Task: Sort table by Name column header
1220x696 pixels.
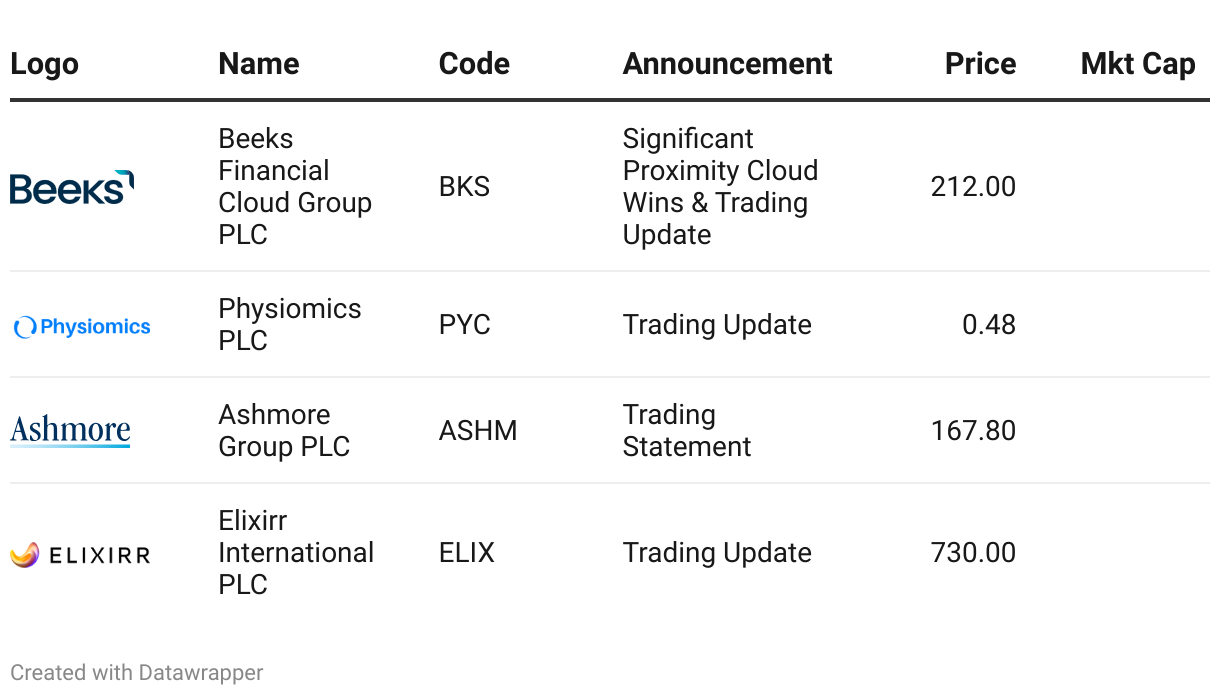Action: (x=259, y=64)
